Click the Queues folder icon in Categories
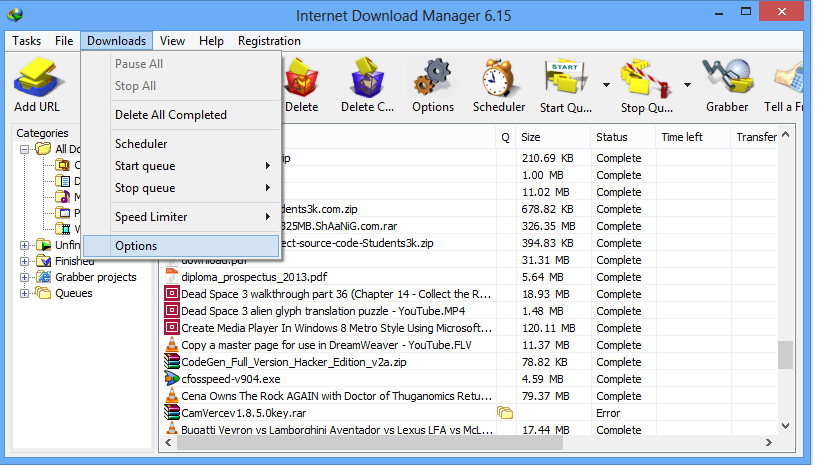 [43, 293]
